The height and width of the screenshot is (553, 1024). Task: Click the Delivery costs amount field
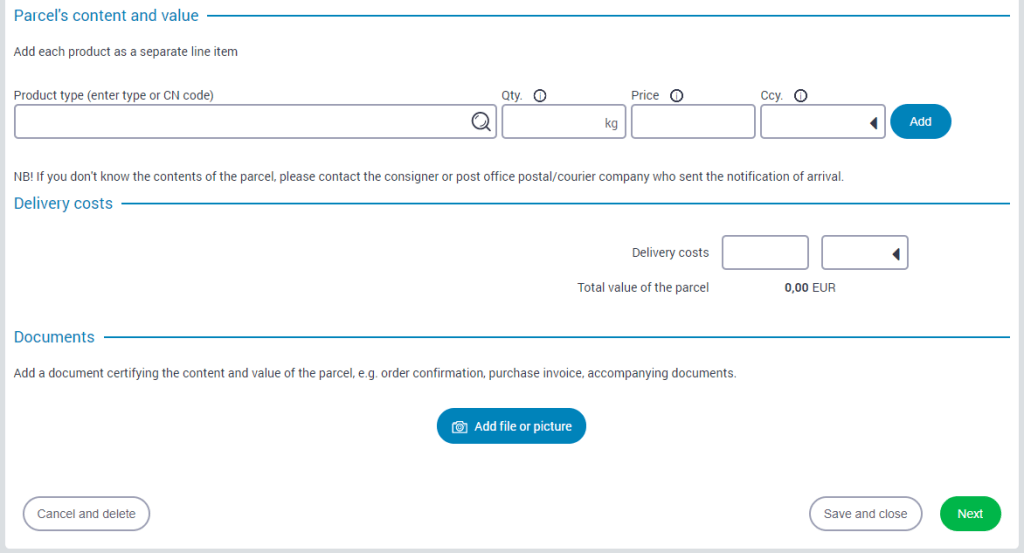point(764,253)
